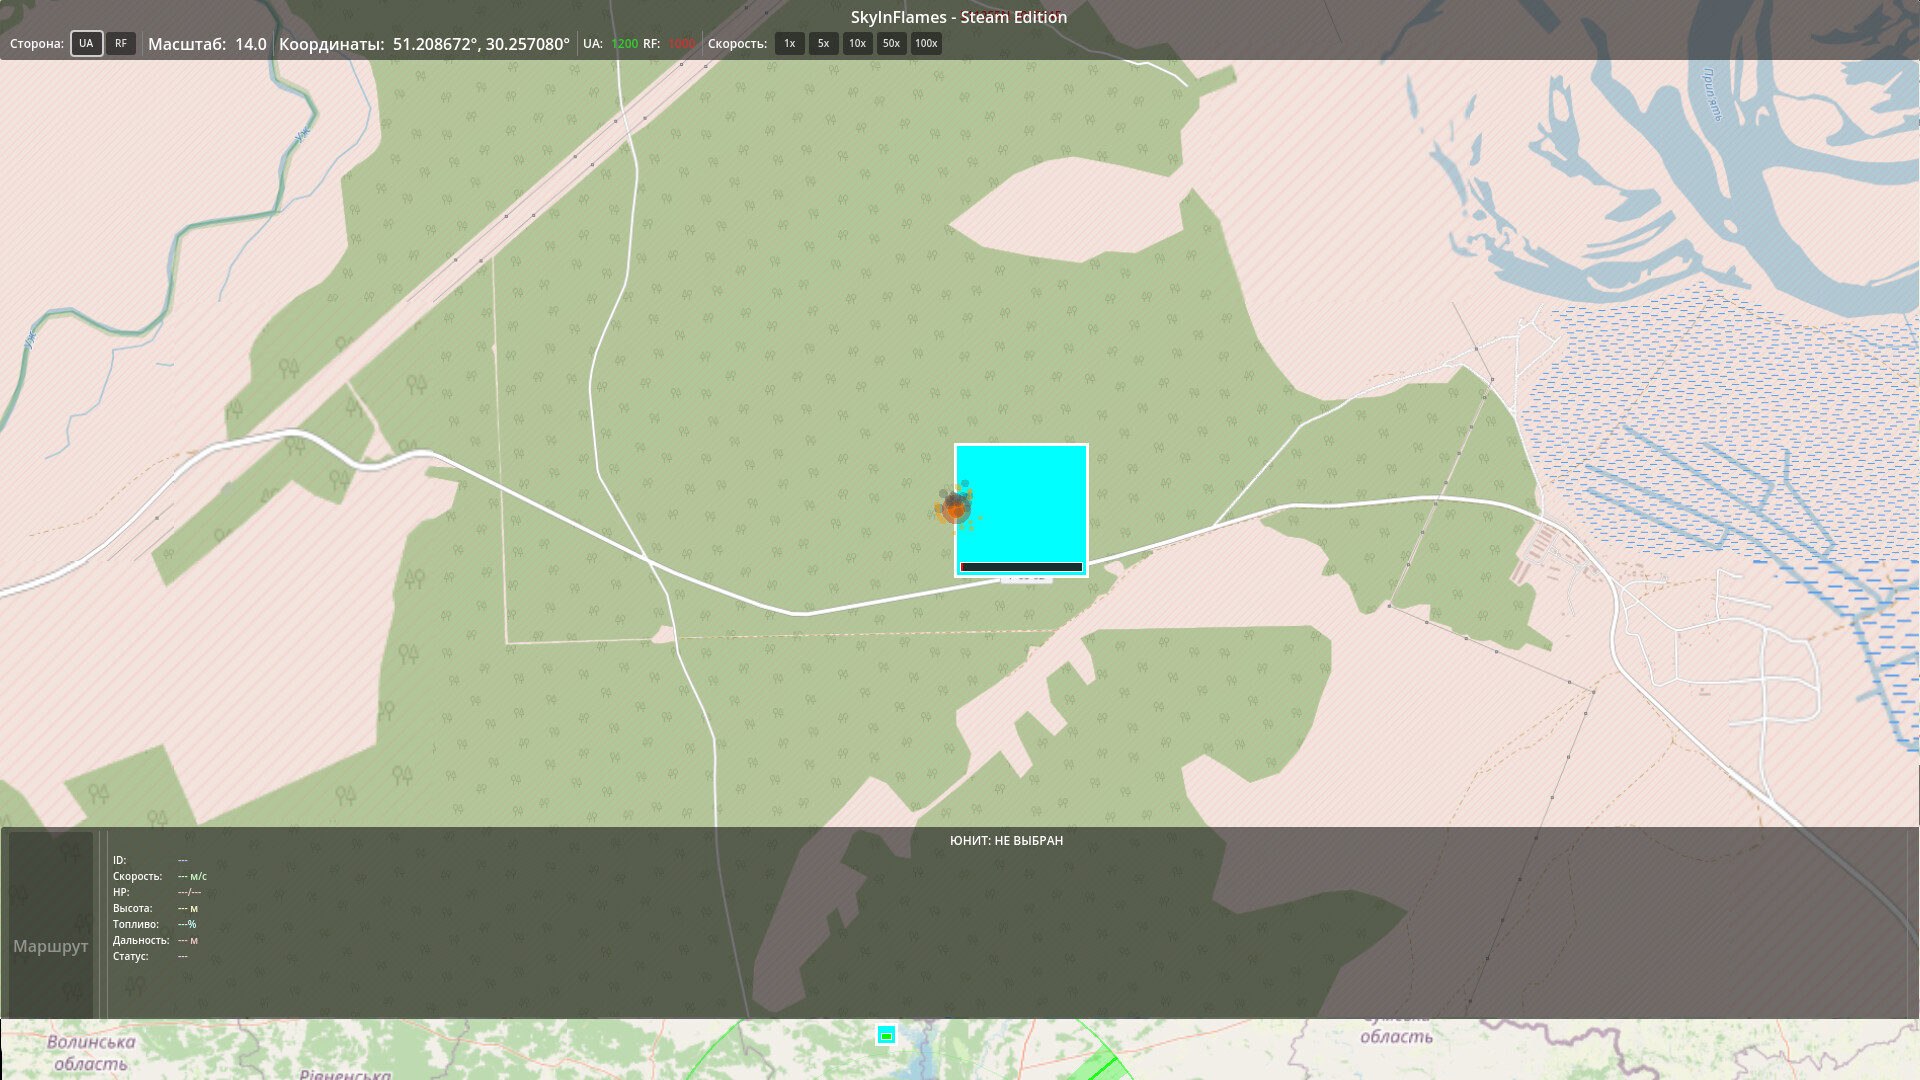Set simulation speed to 1x

(x=789, y=43)
